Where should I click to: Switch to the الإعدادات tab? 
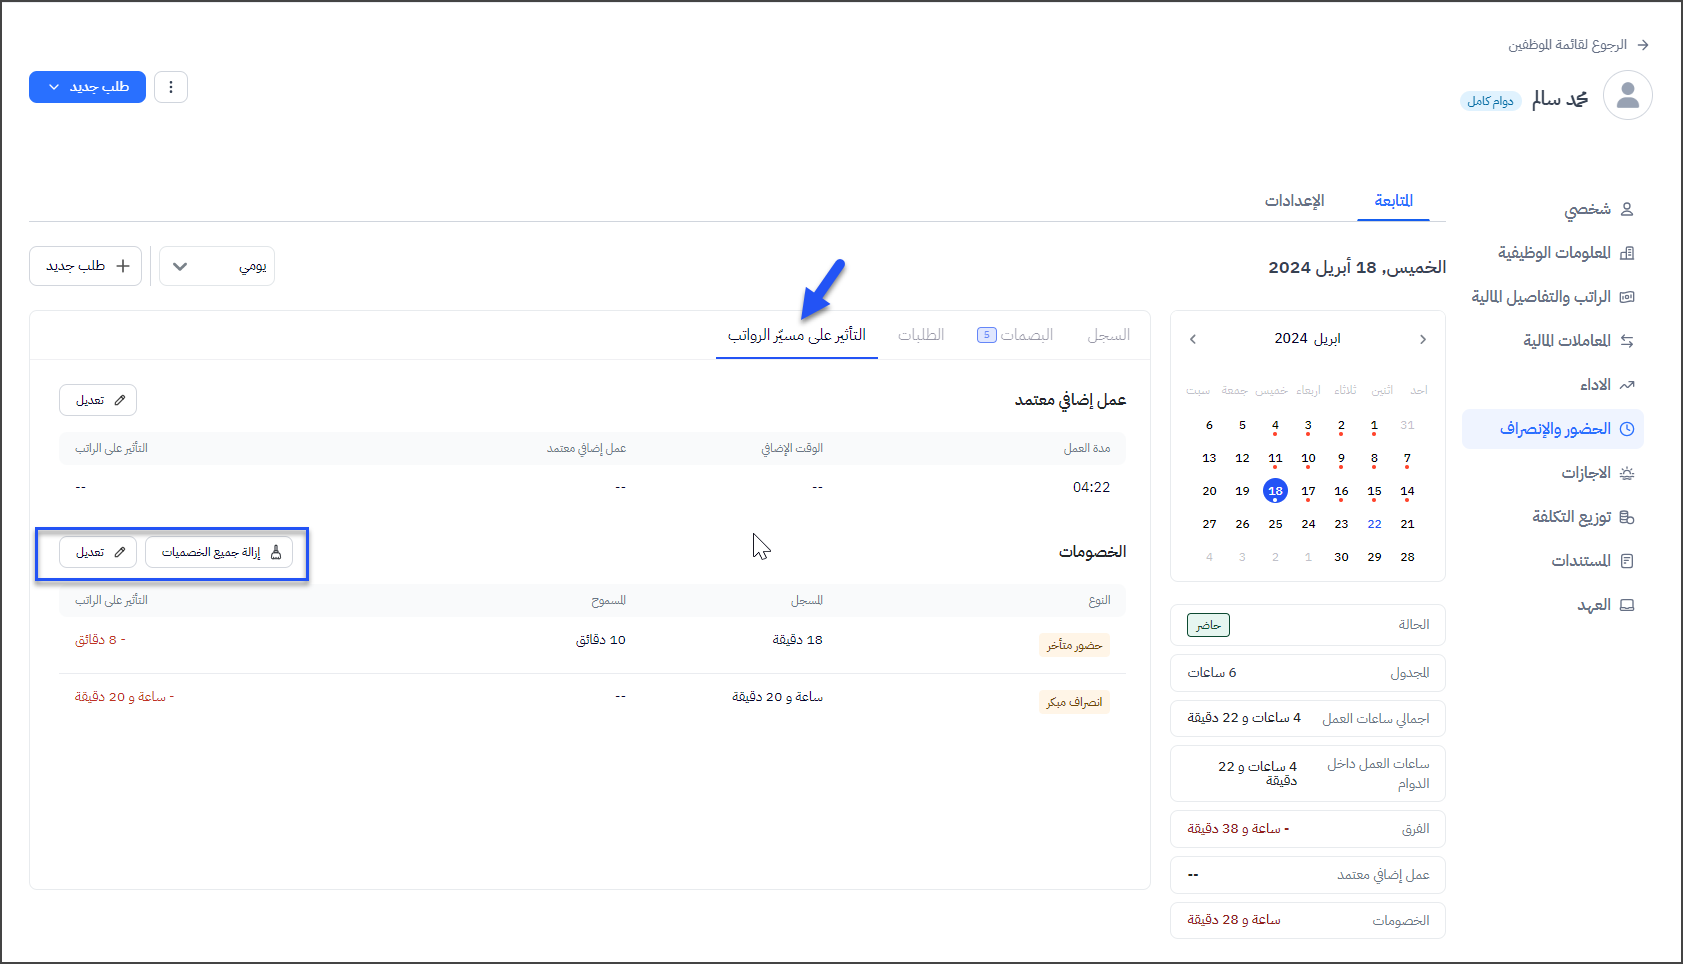click(x=1294, y=201)
